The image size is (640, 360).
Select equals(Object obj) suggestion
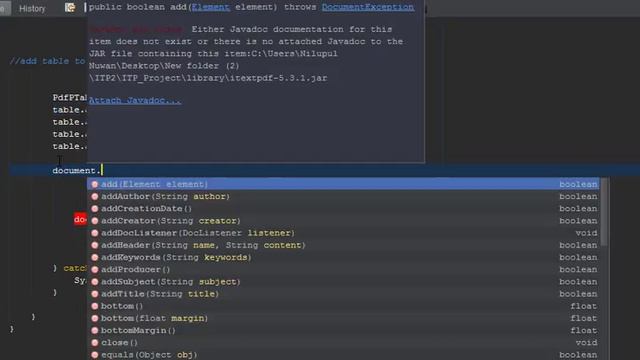point(343,355)
